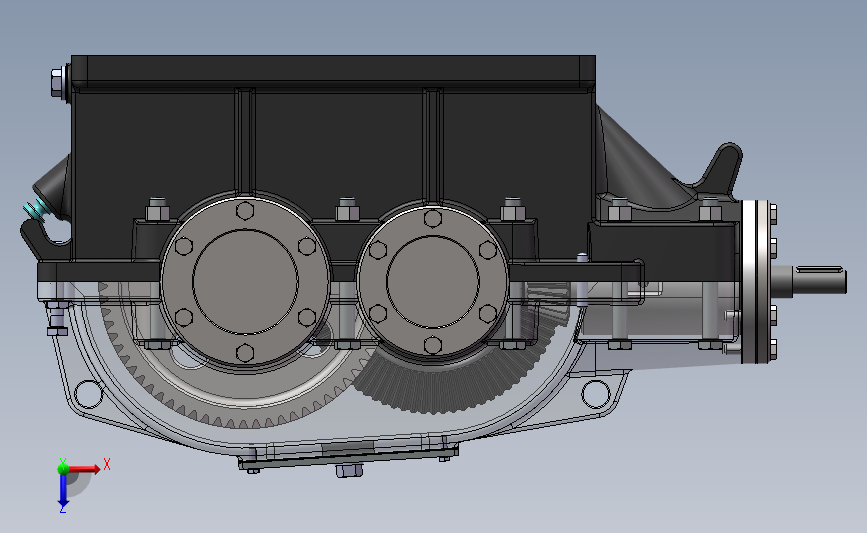Viewport: 867px width, 533px height.
Task: Select the shaft end flange with bolts
Action: coord(758,282)
